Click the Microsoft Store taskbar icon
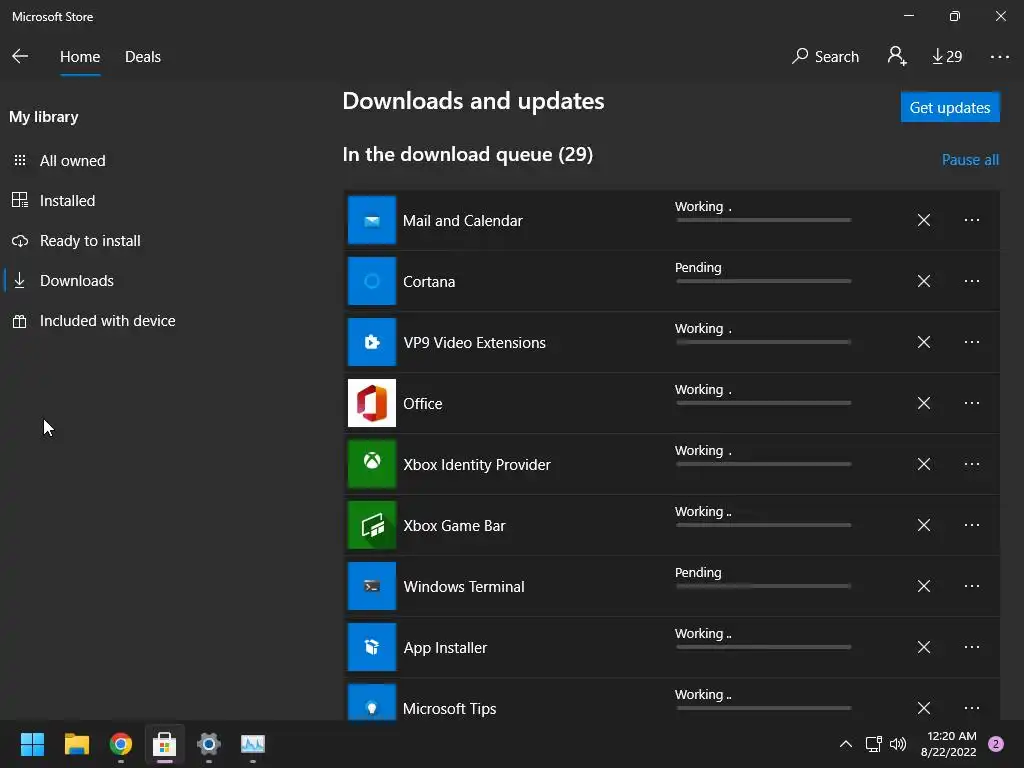The width and height of the screenshot is (1024, 768). (x=165, y=744)
